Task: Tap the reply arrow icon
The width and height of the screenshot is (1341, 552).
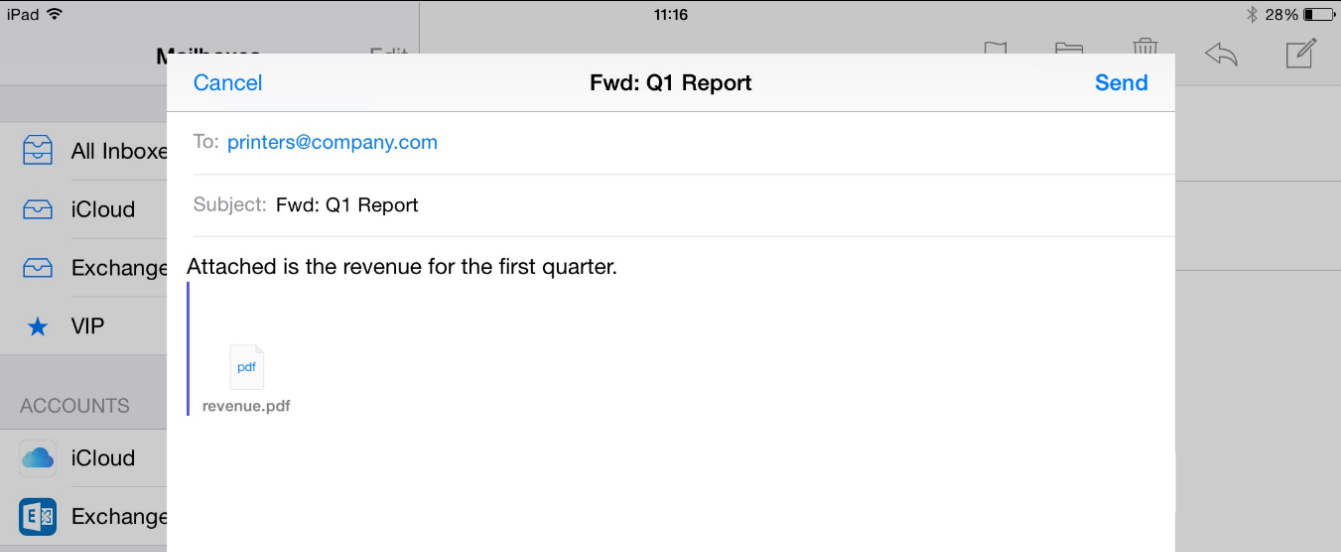Action: point(1221,54)
